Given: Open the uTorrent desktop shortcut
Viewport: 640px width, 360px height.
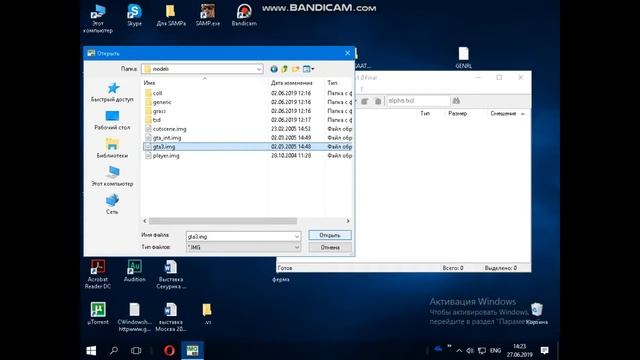Looking at the screenshot, I should pyautogui.click(x=98, y=313).
